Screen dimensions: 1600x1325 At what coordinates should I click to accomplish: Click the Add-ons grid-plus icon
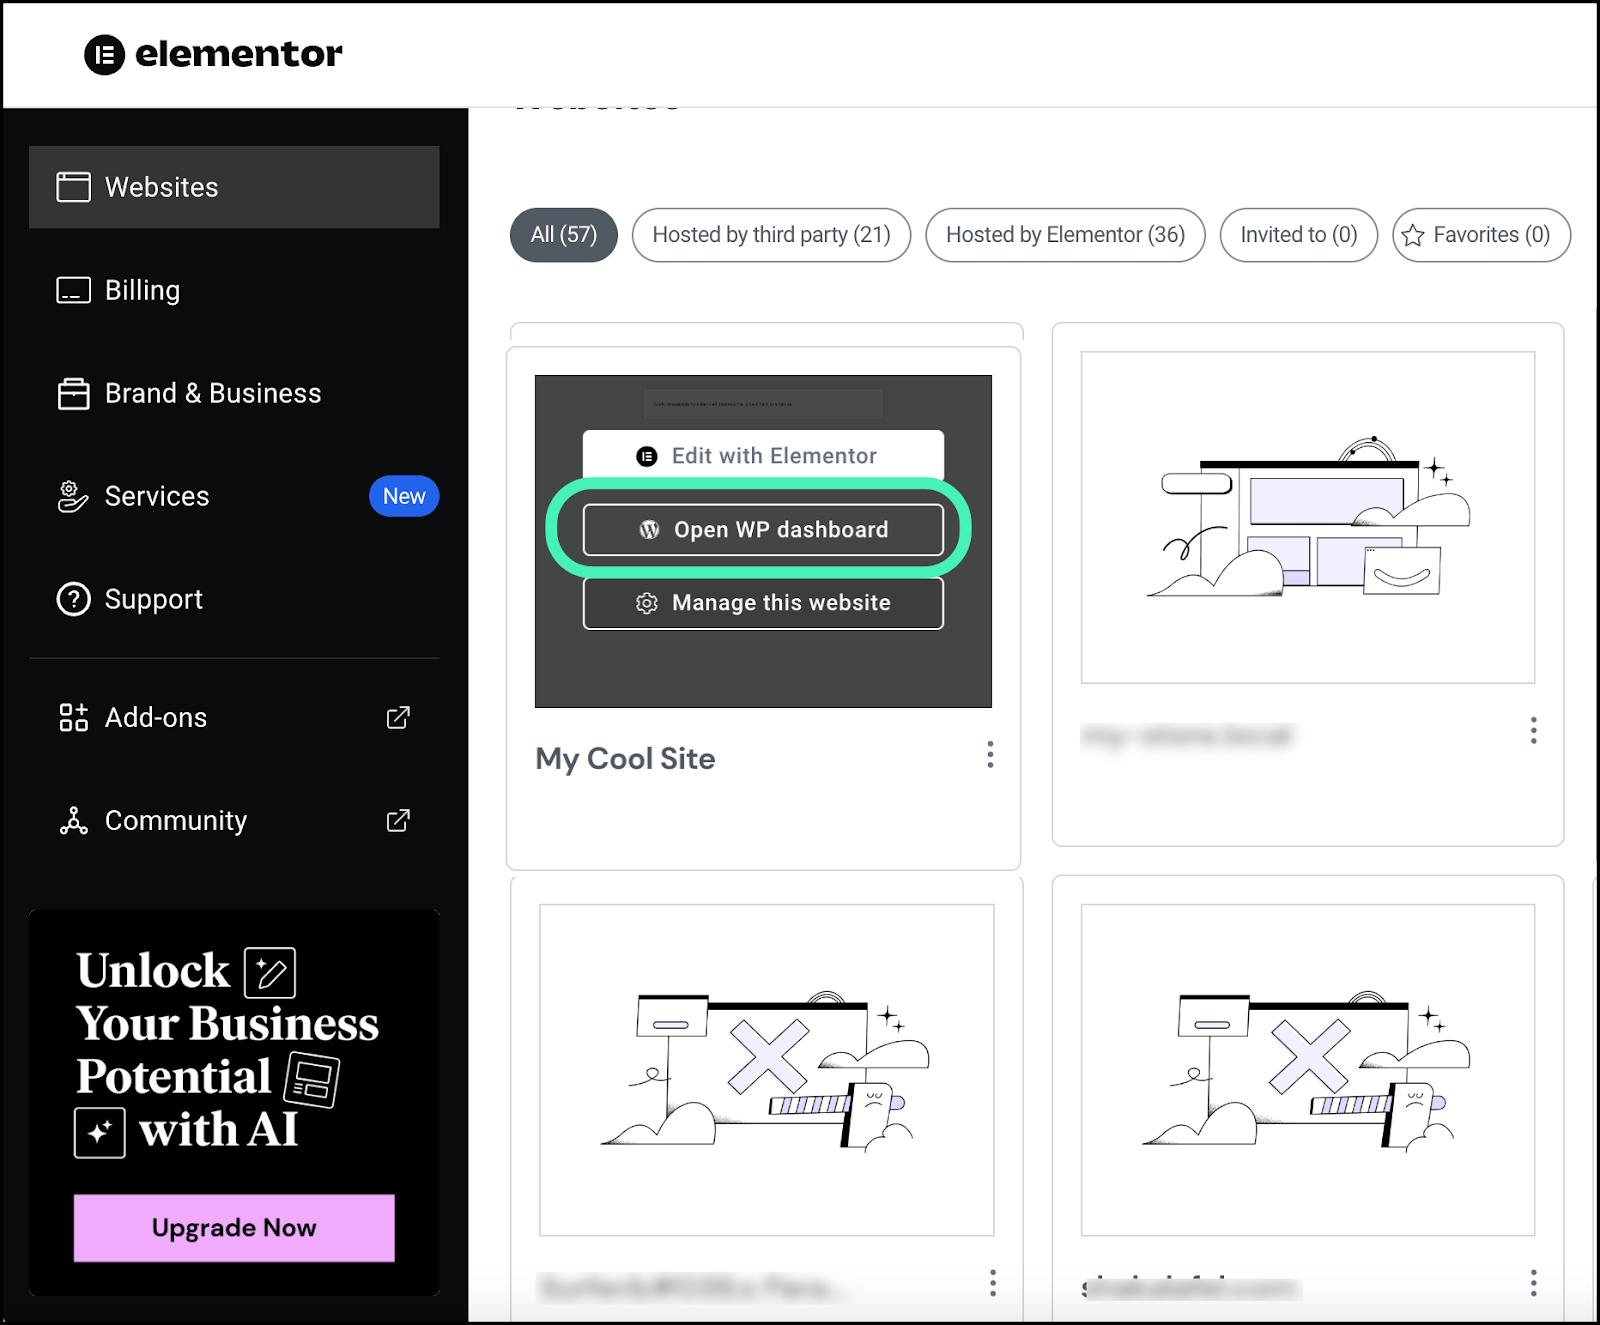(x=73, y=717)
